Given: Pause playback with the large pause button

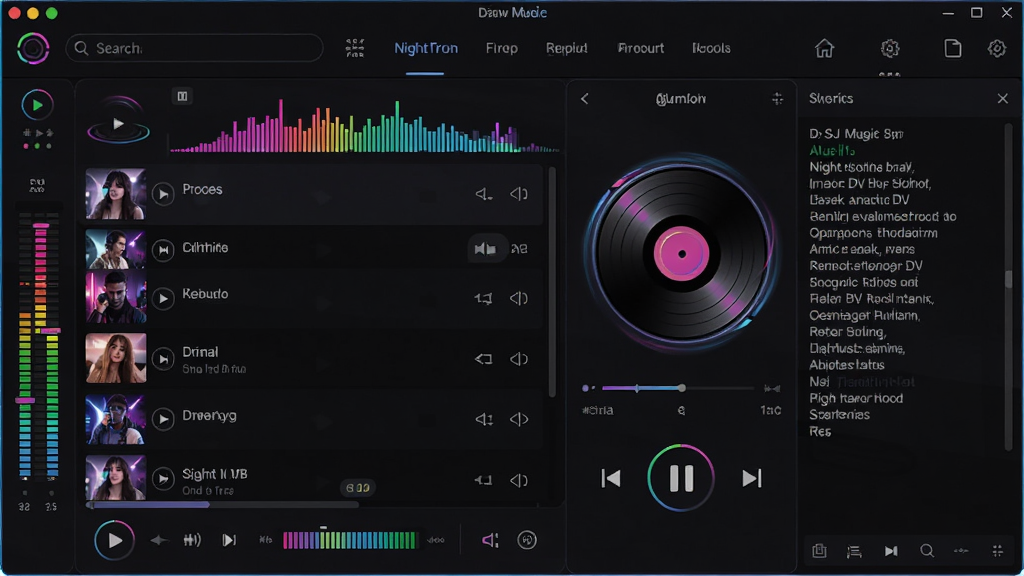Looking at the screenshot, I should pyautogui.click(x=681, y=478).
